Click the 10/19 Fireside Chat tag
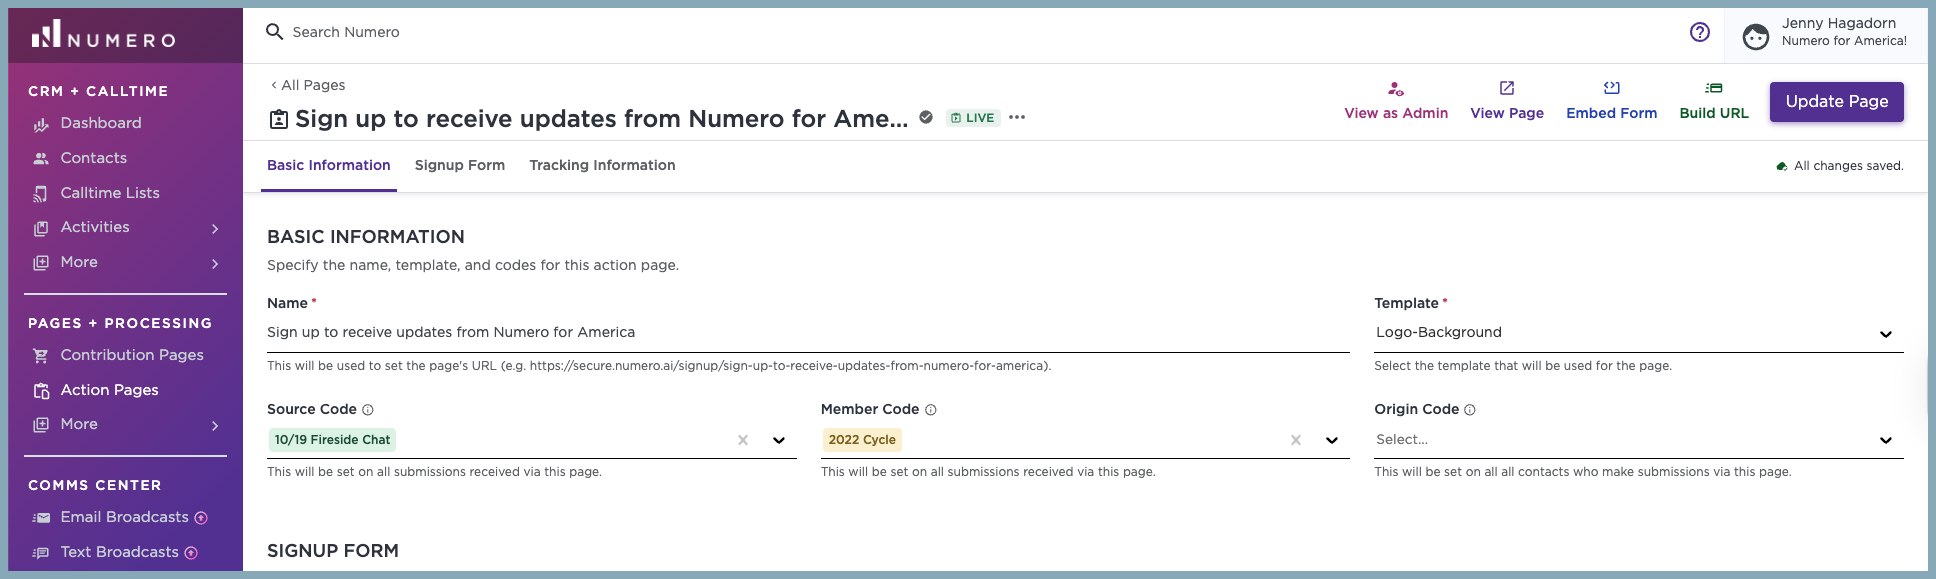The width and height of the screenshot is (1936, 579). click(333, 440)
